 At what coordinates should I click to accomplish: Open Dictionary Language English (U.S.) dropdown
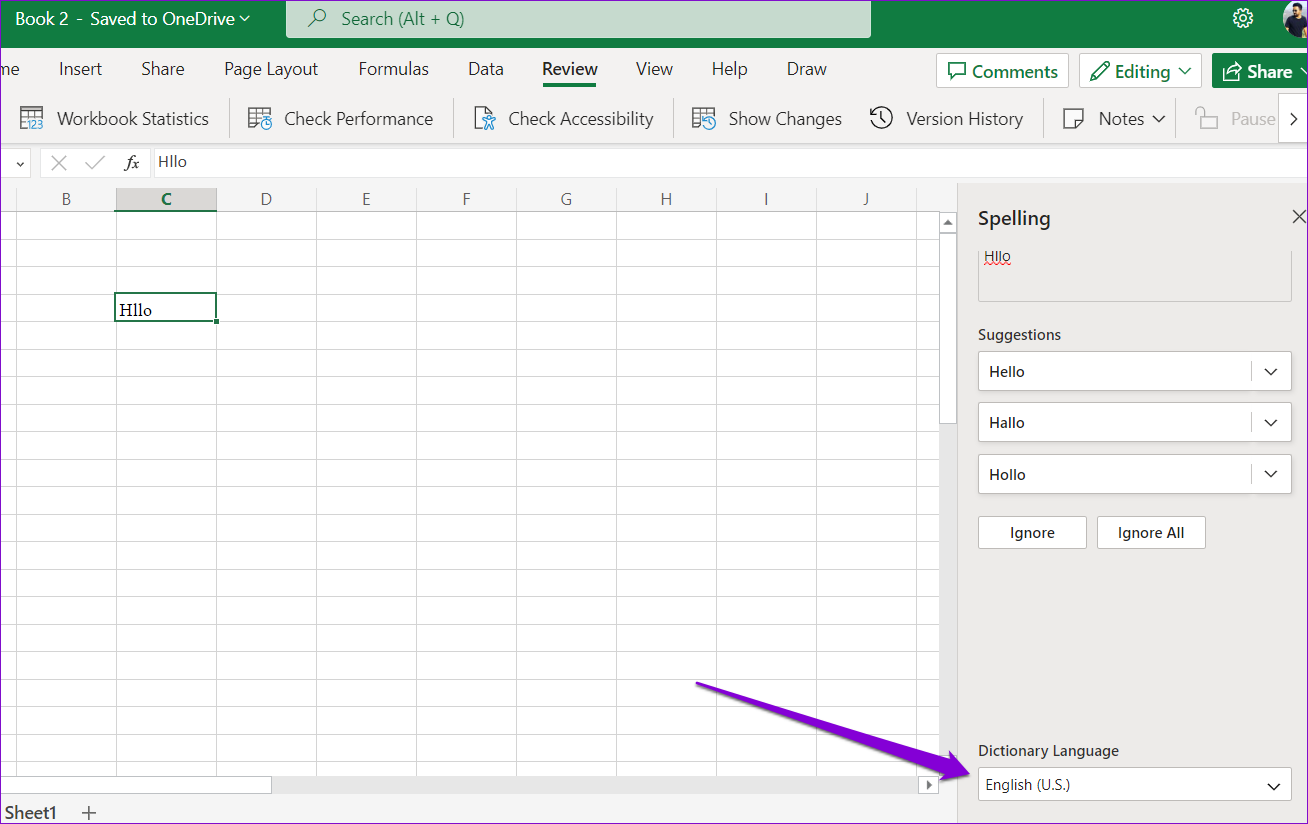pos(1135,785)
